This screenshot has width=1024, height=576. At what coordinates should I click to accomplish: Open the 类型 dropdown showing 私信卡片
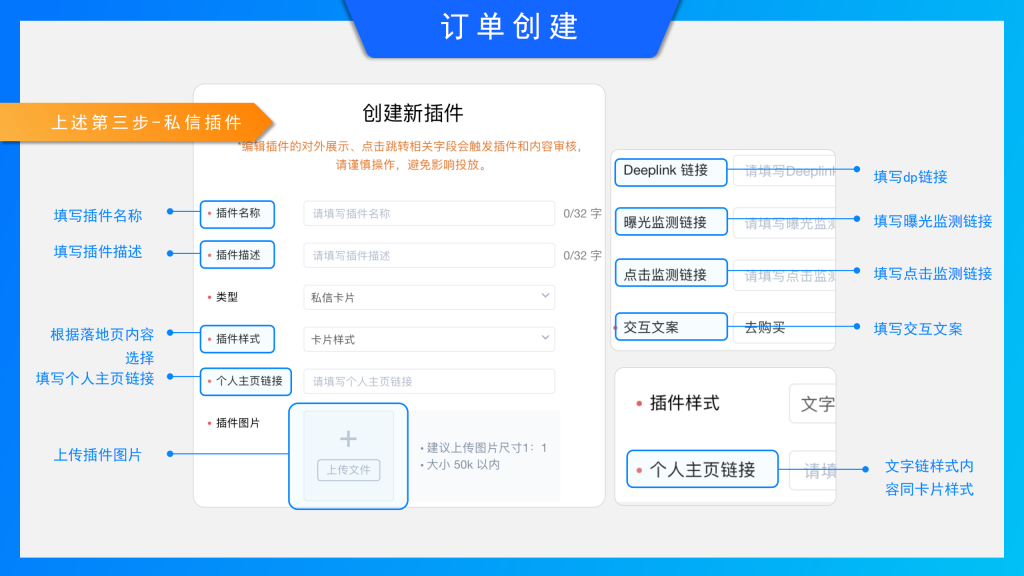pyautogui.click(x=429, y=297)
